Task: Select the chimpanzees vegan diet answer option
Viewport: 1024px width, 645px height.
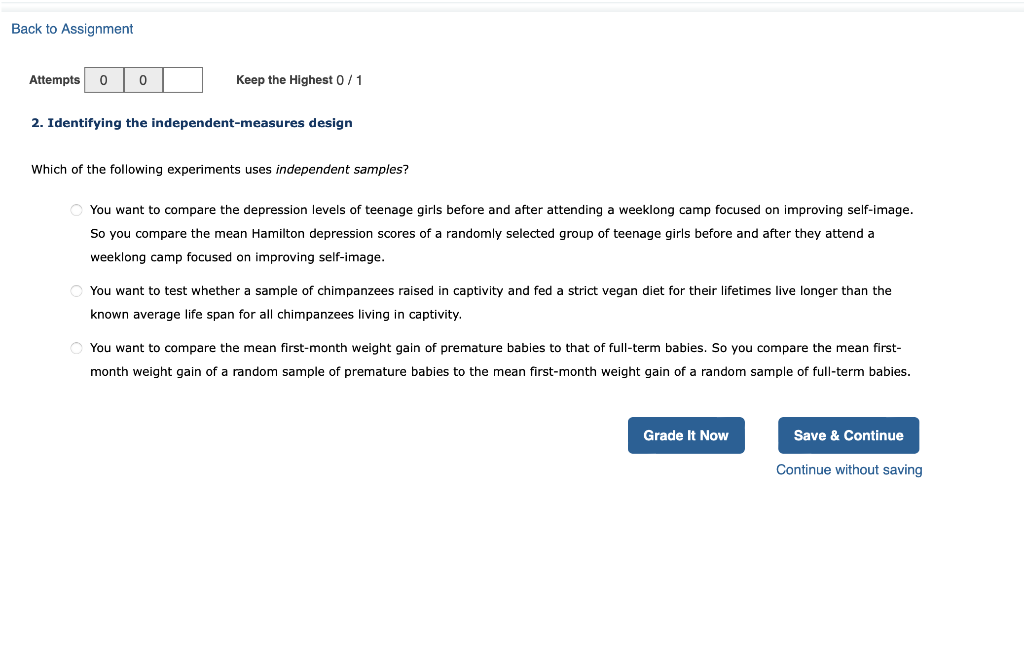Action: [76, 290]
